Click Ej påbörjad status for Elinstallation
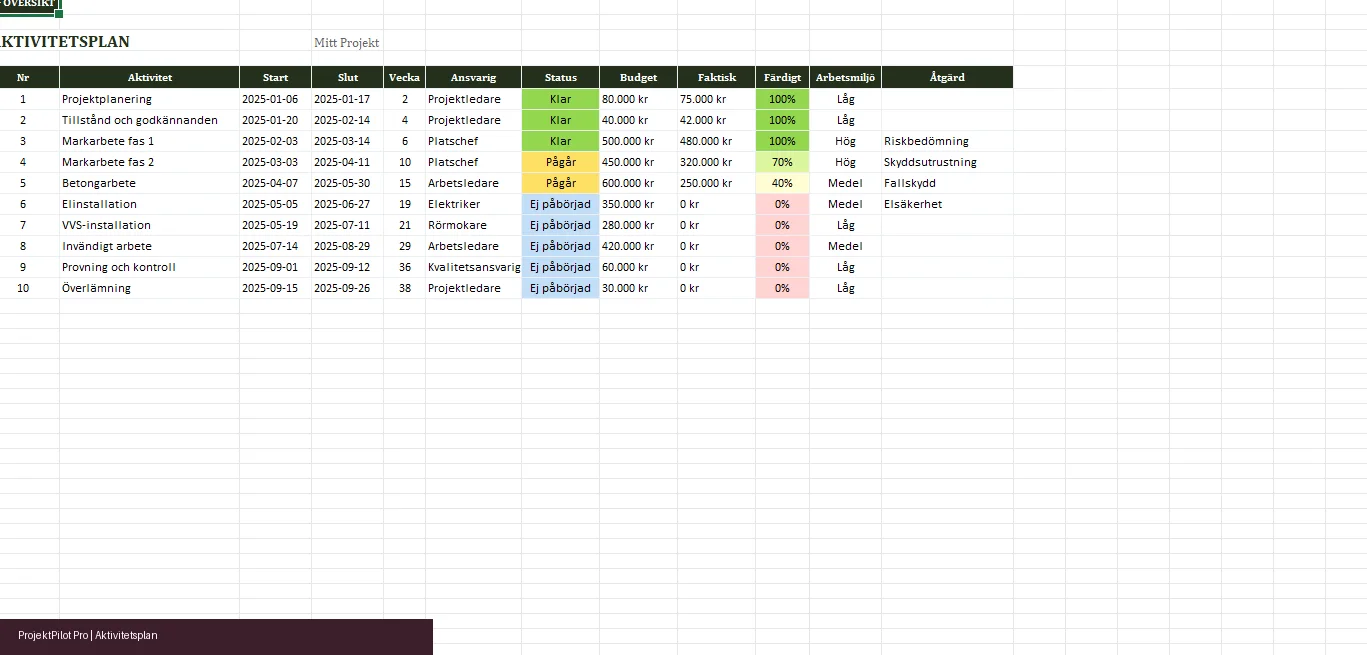This screenshot has width=1367, height=655. (561, 204)
